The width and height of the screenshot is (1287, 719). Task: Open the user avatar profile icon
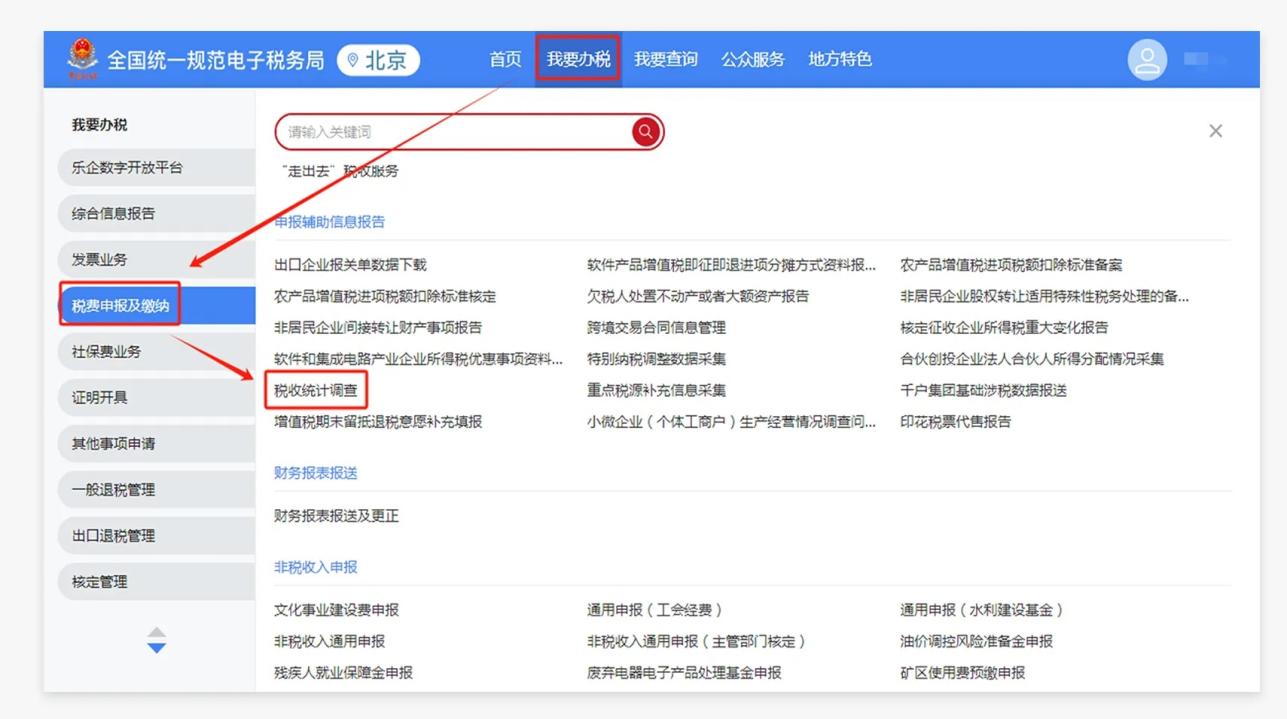[1147, 60]
